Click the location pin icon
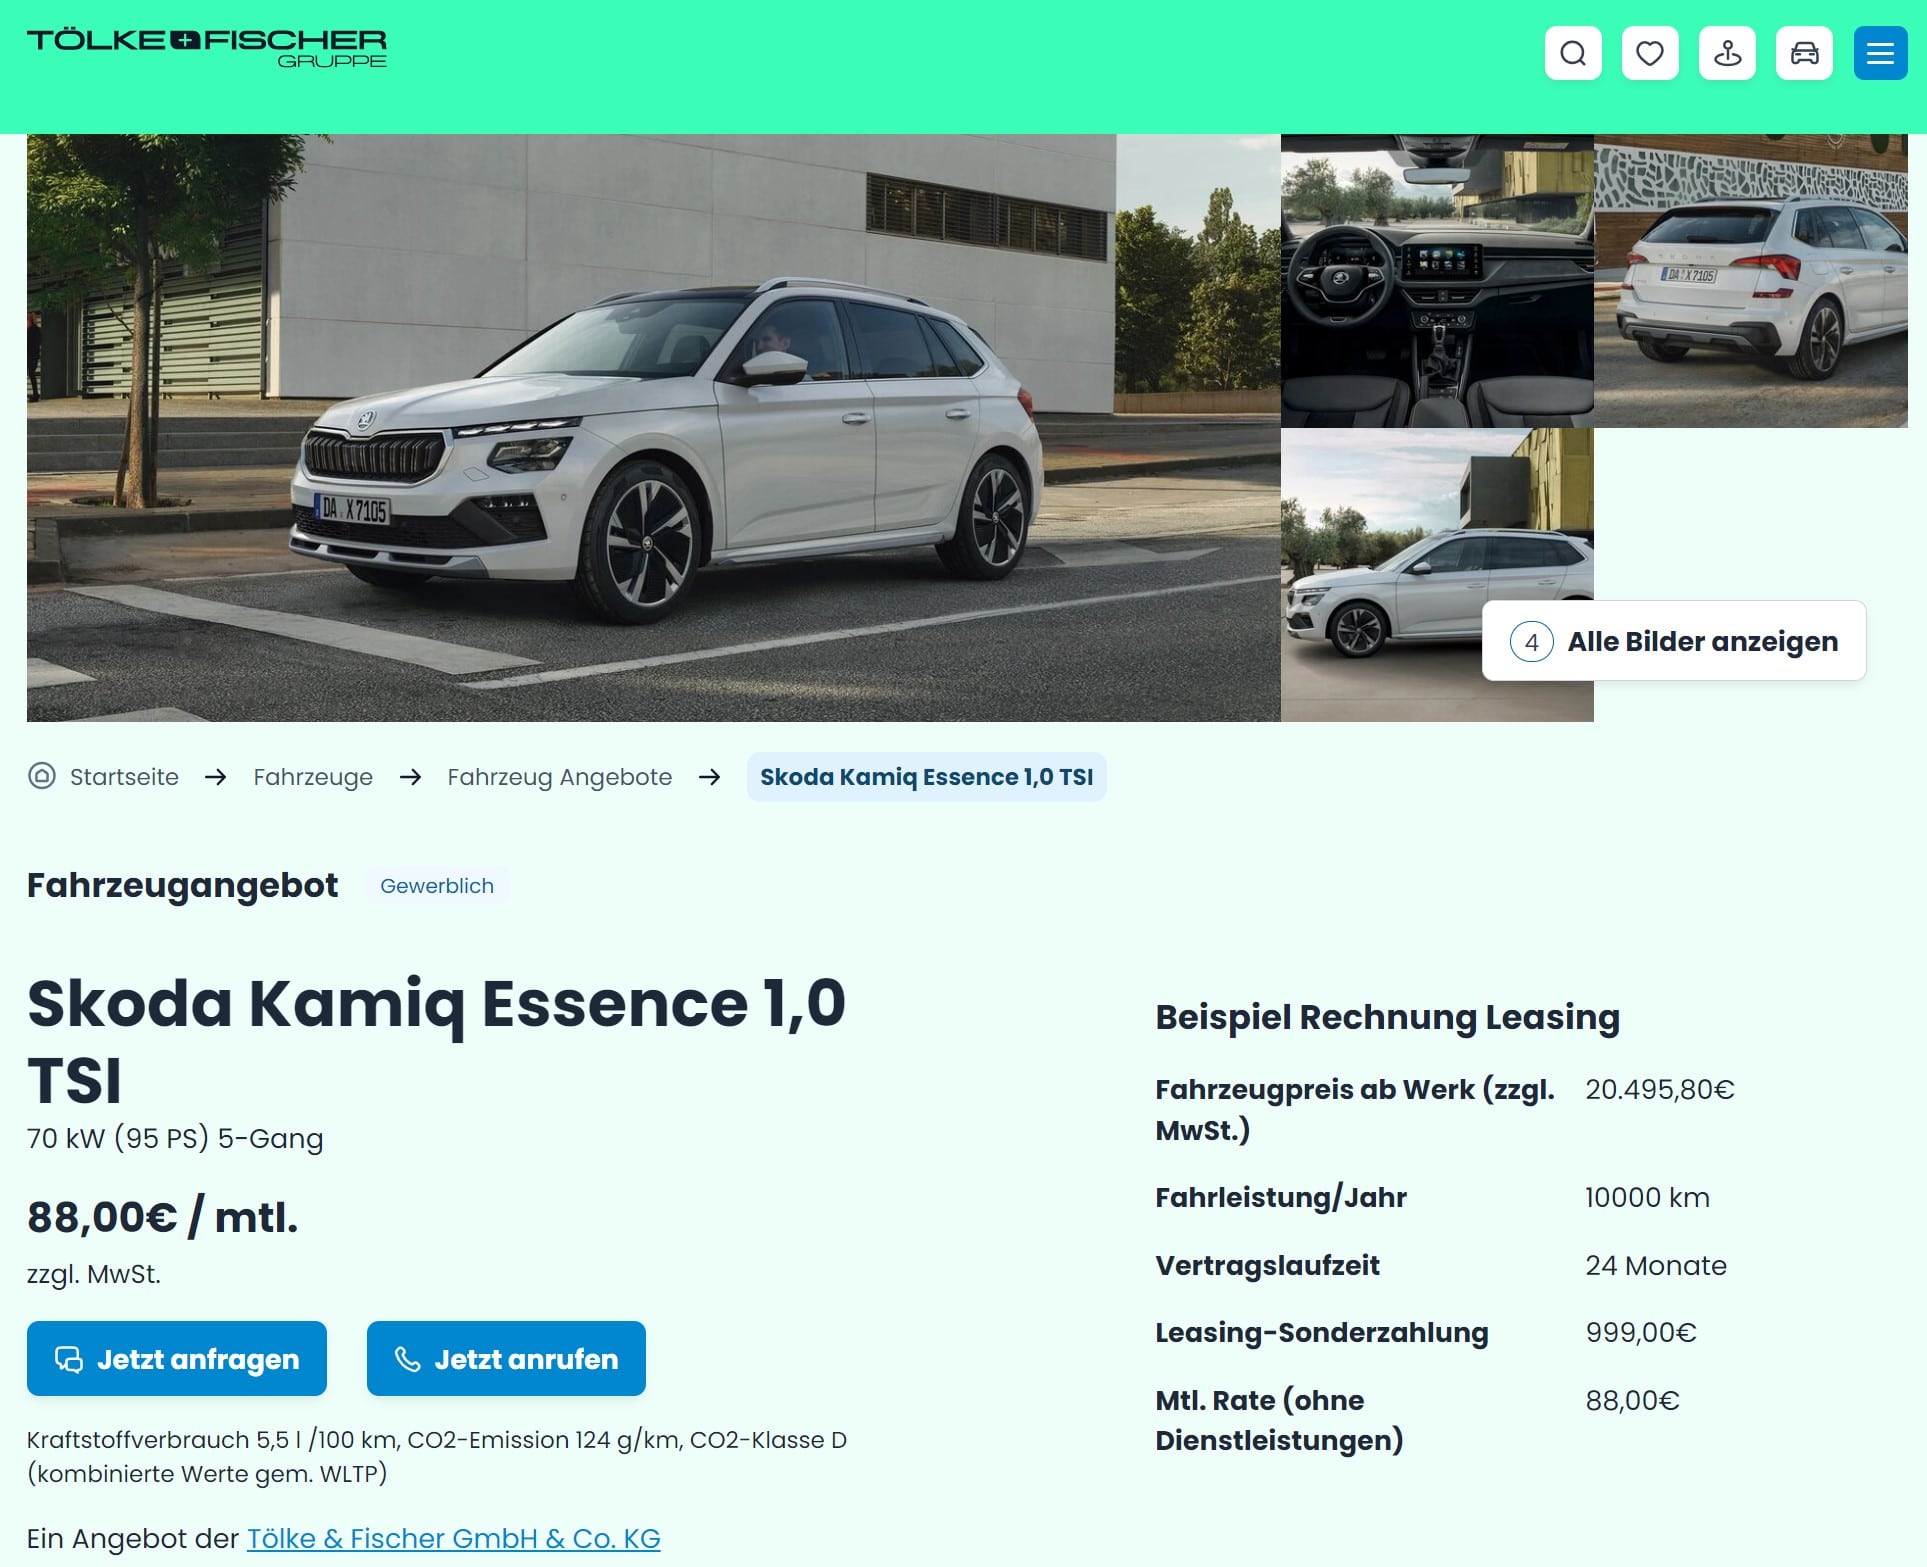1927x1567 pixels. click(1727, 53)
